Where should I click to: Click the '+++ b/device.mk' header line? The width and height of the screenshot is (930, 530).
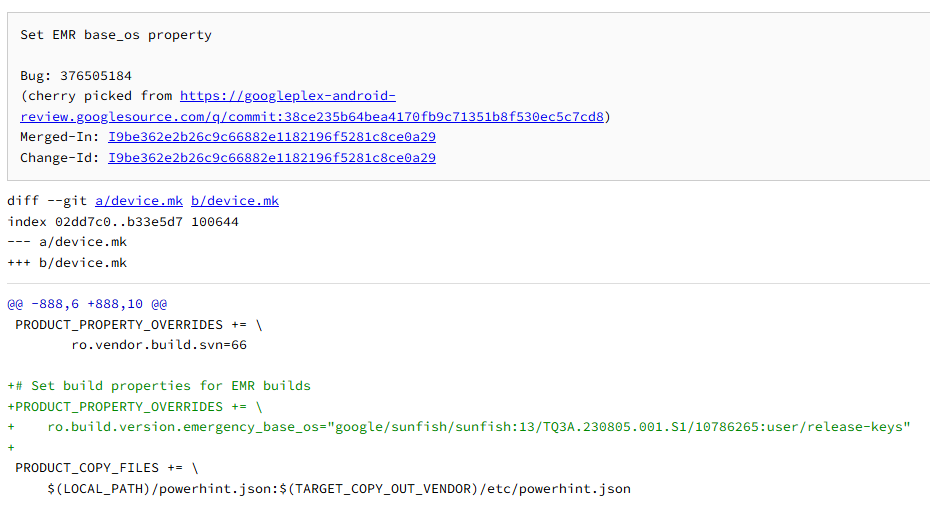point(67,263)
